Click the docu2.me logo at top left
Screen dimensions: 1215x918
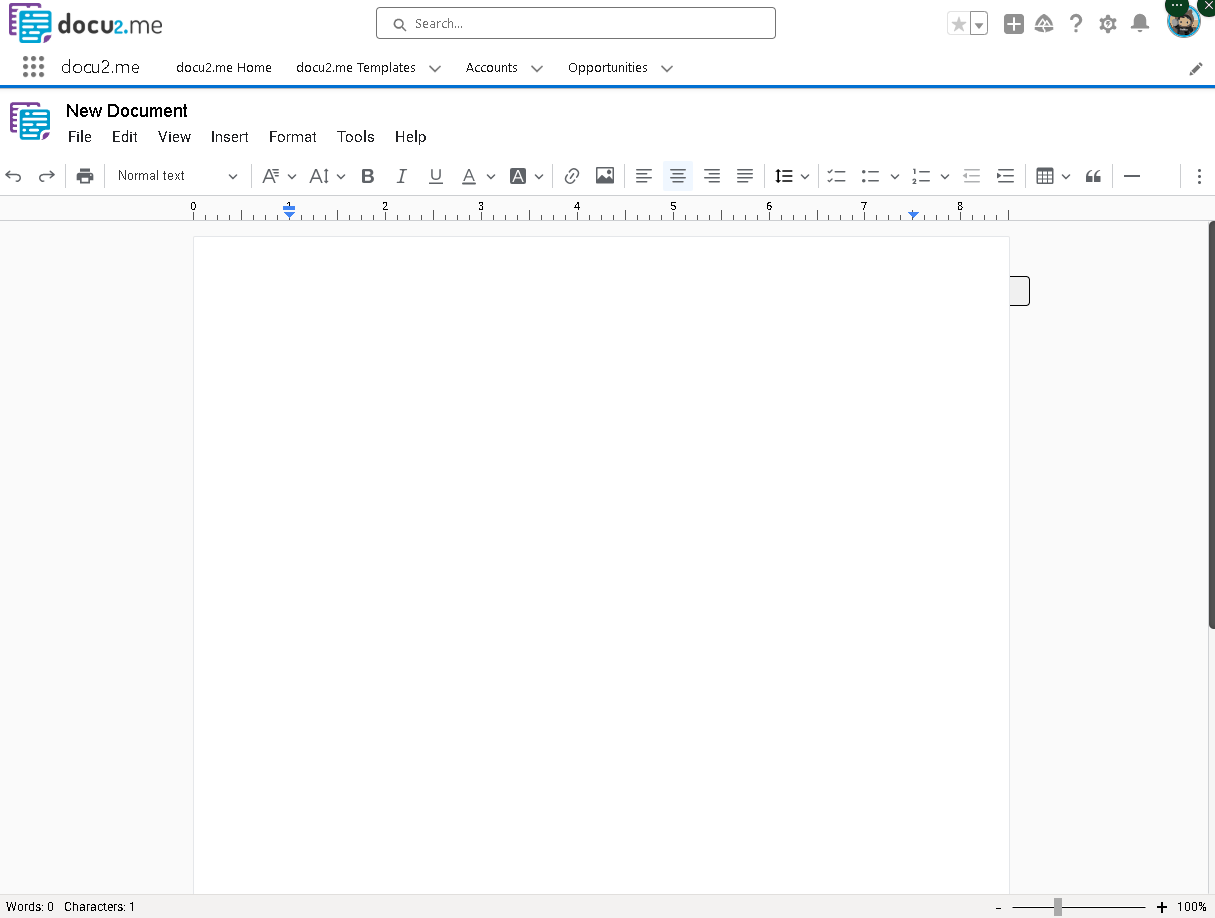86,24
